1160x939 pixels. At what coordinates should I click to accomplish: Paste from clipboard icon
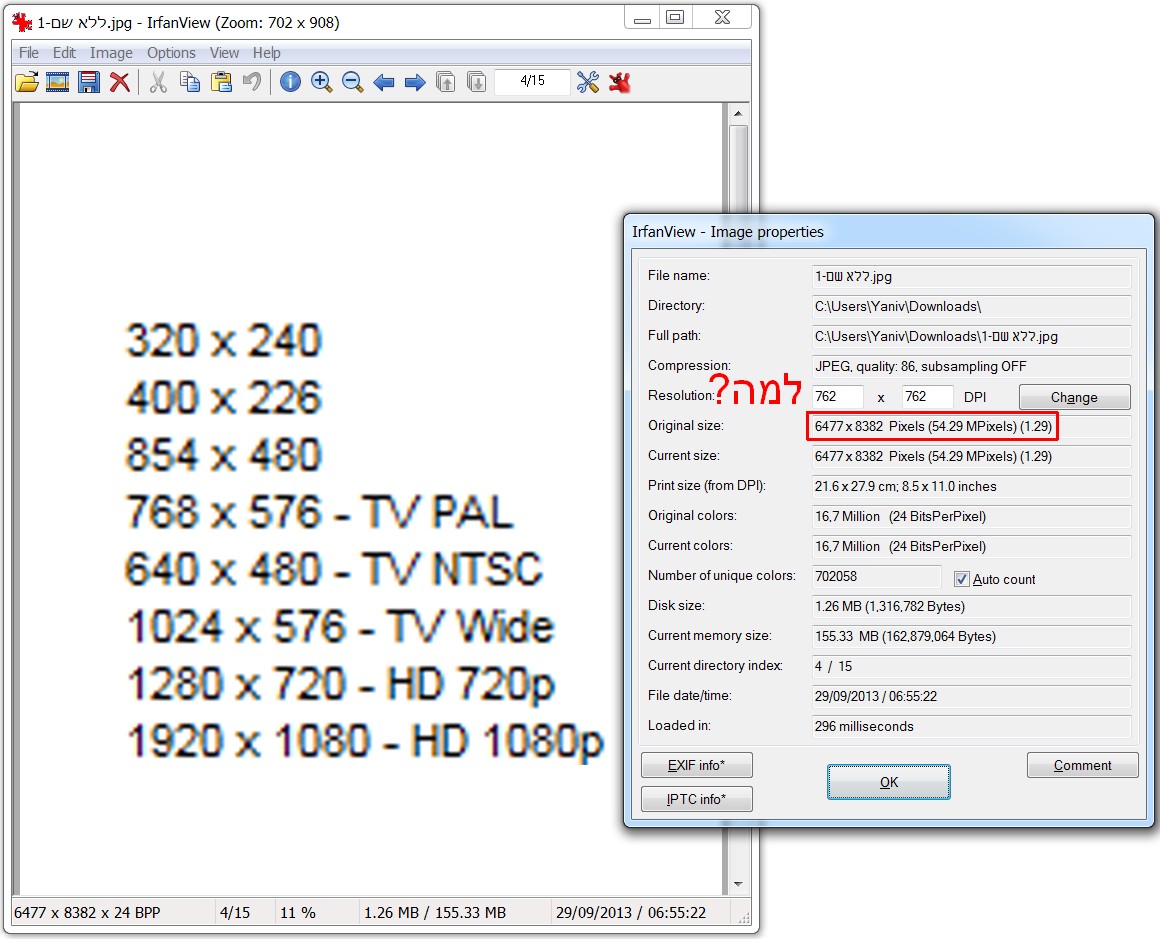click(221, 82)
